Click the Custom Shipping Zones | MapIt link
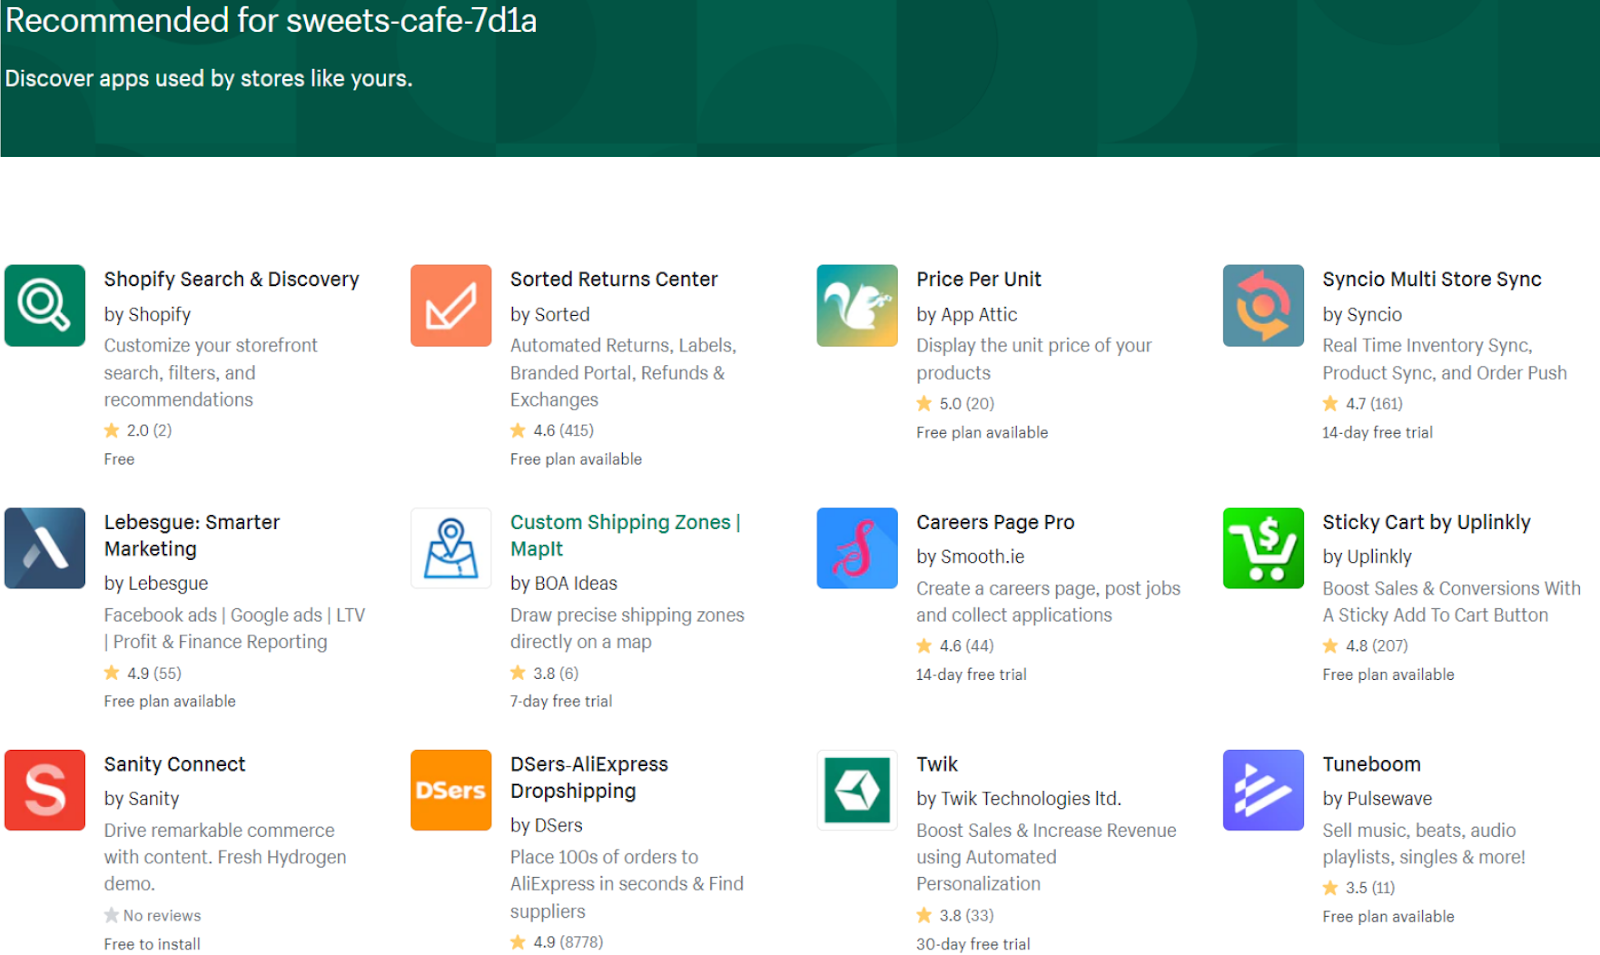This screenshot has height=955, width=1600. coord(625,535)
